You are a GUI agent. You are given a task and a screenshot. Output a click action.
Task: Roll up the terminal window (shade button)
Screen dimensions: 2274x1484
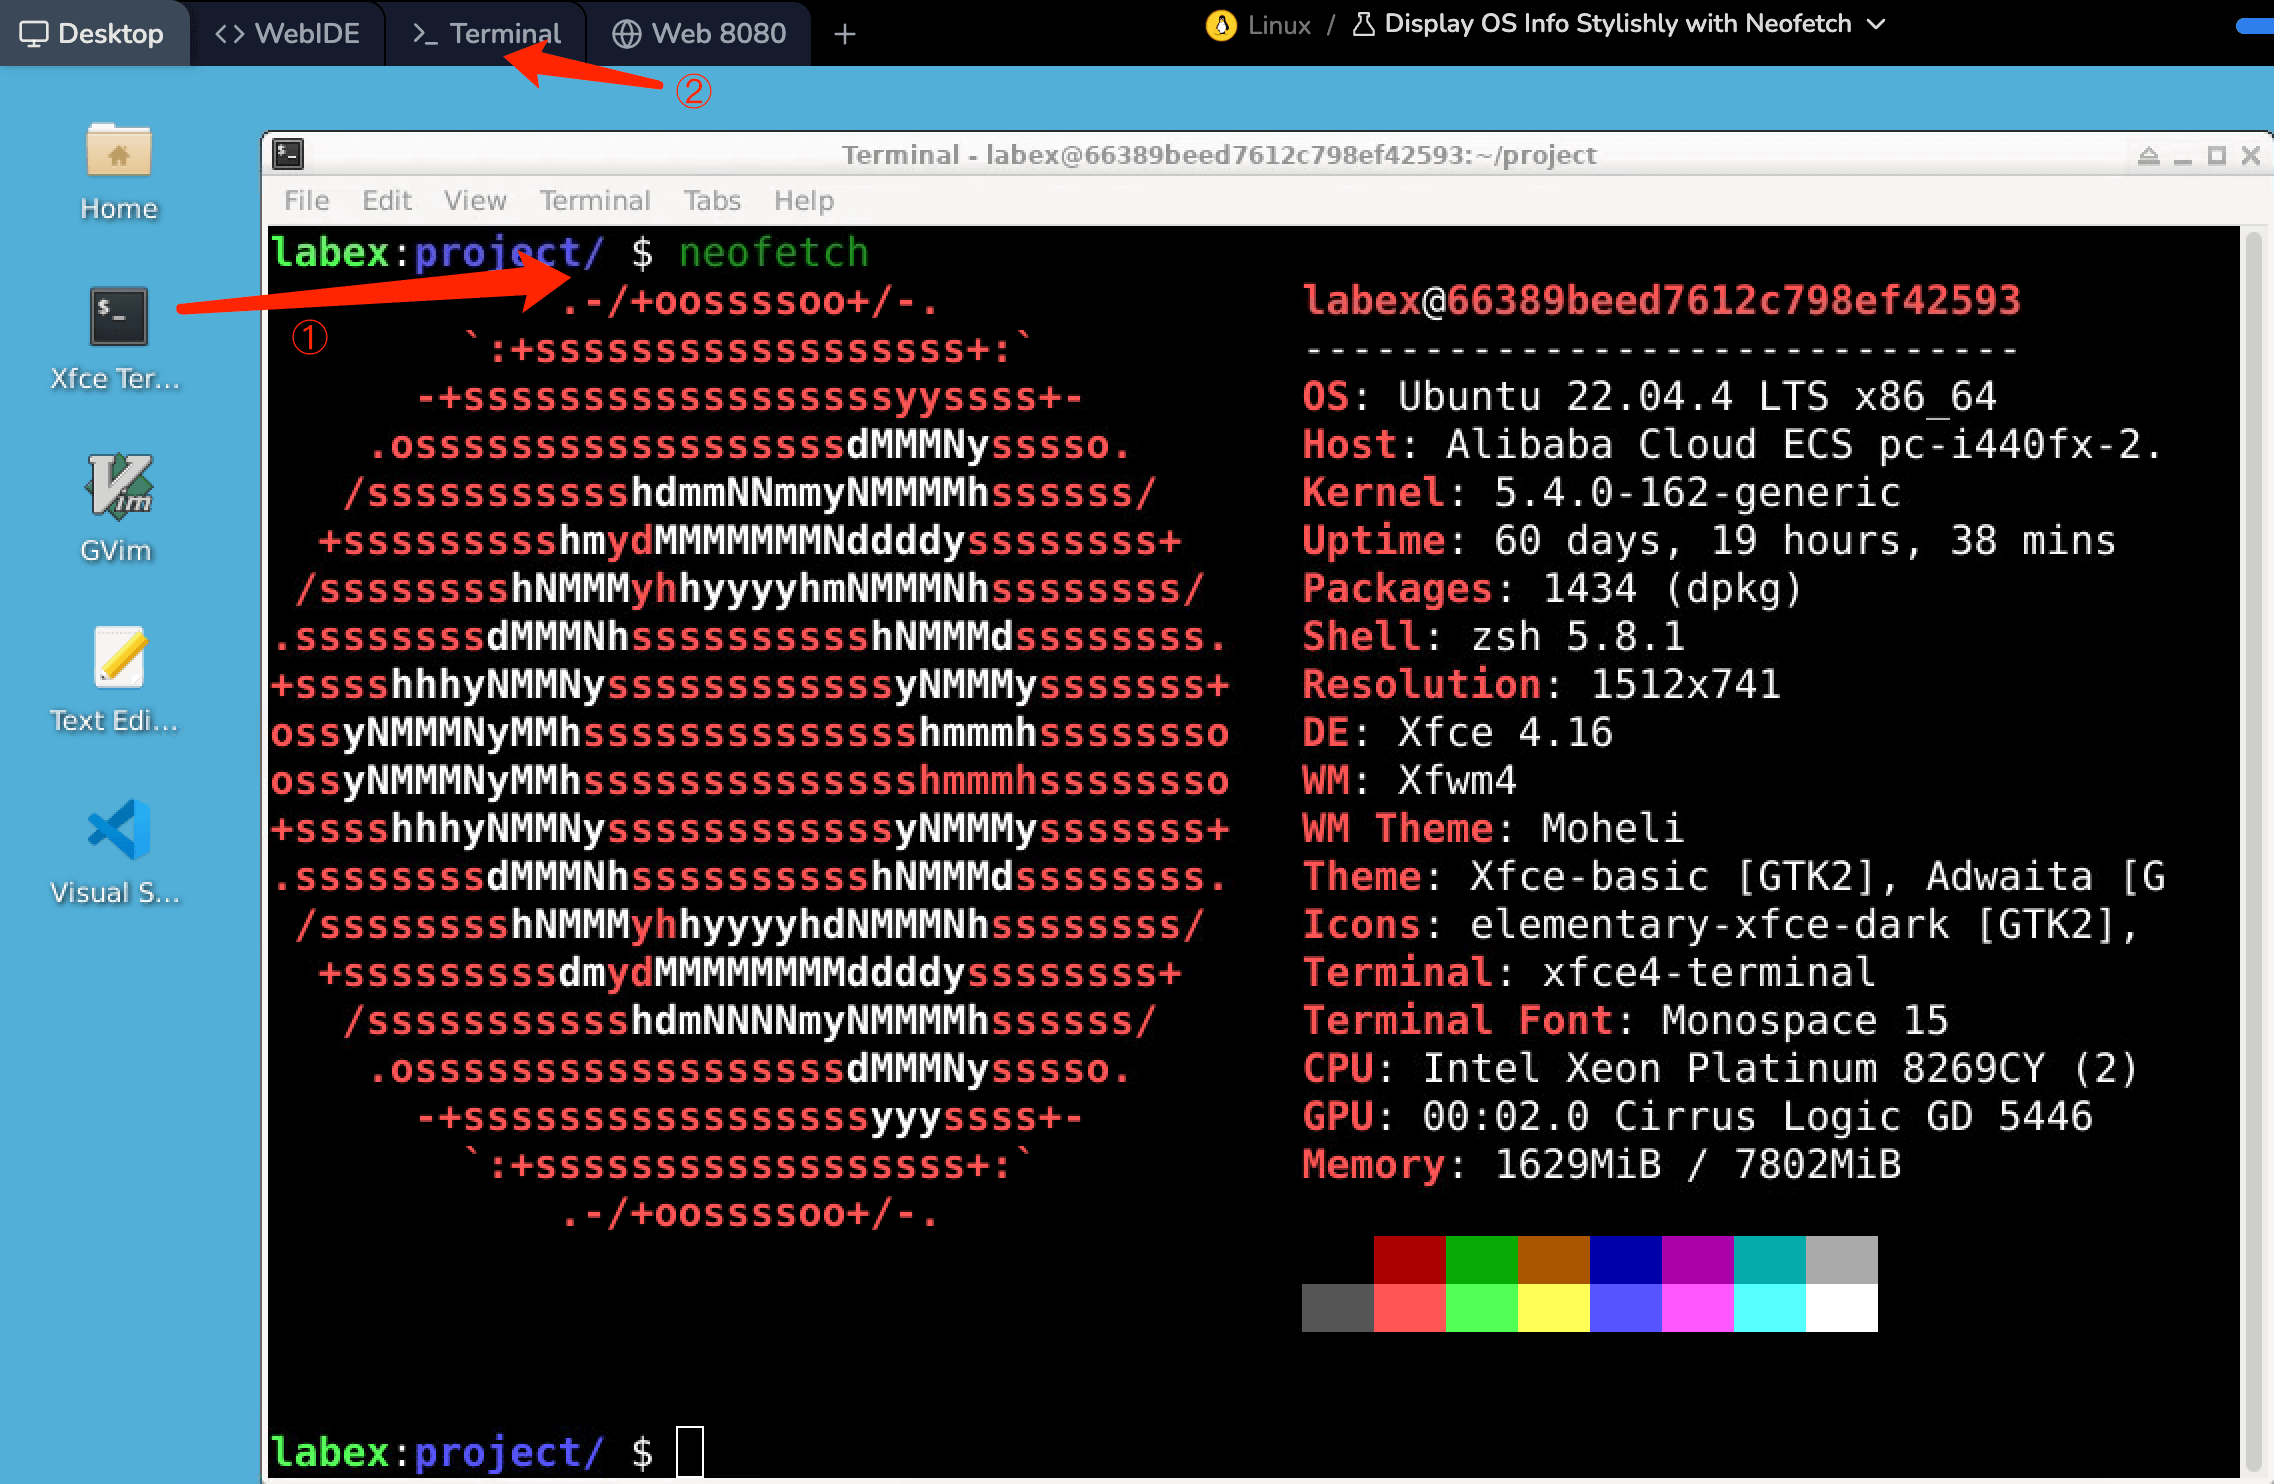[2148, 155]
